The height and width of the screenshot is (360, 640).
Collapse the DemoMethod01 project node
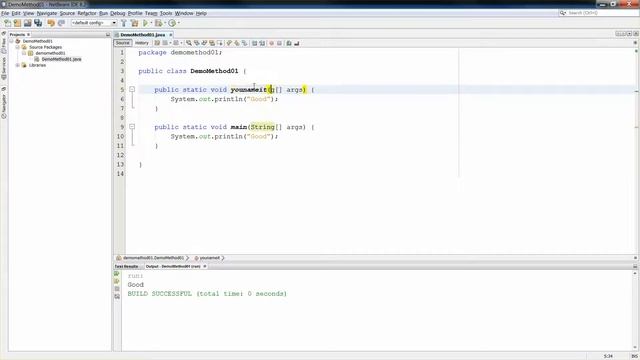(x=11, y=41)
